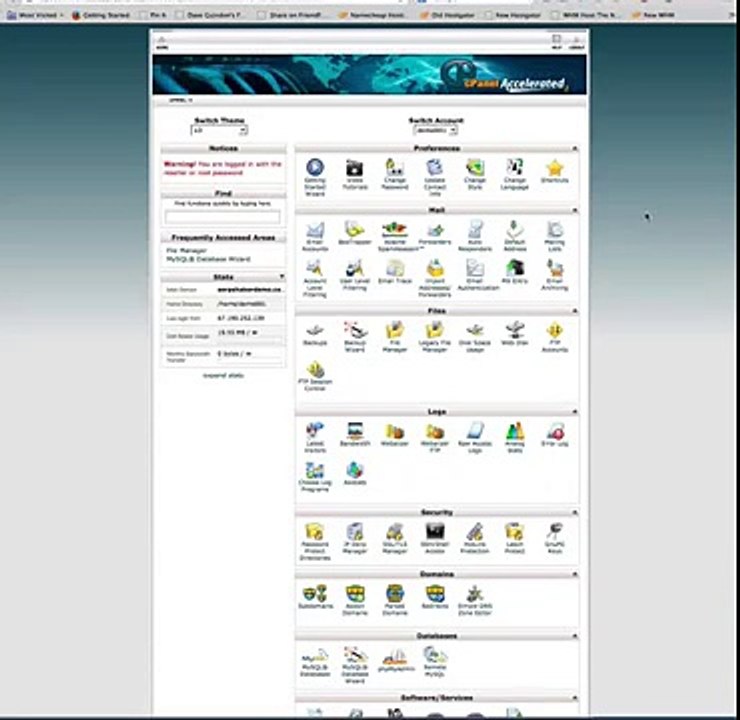Open Awstats in Logs section
The height and width of the screenshot is (720, 740).
[354, 470]
